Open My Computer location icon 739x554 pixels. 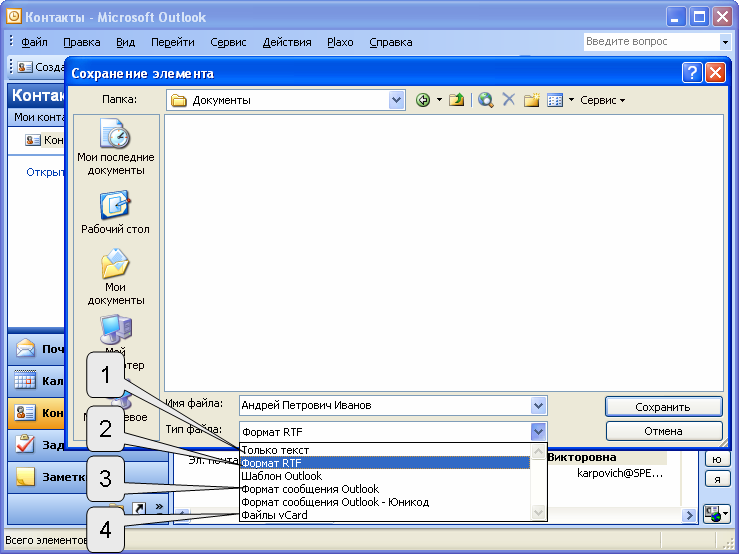coord(116,330)
